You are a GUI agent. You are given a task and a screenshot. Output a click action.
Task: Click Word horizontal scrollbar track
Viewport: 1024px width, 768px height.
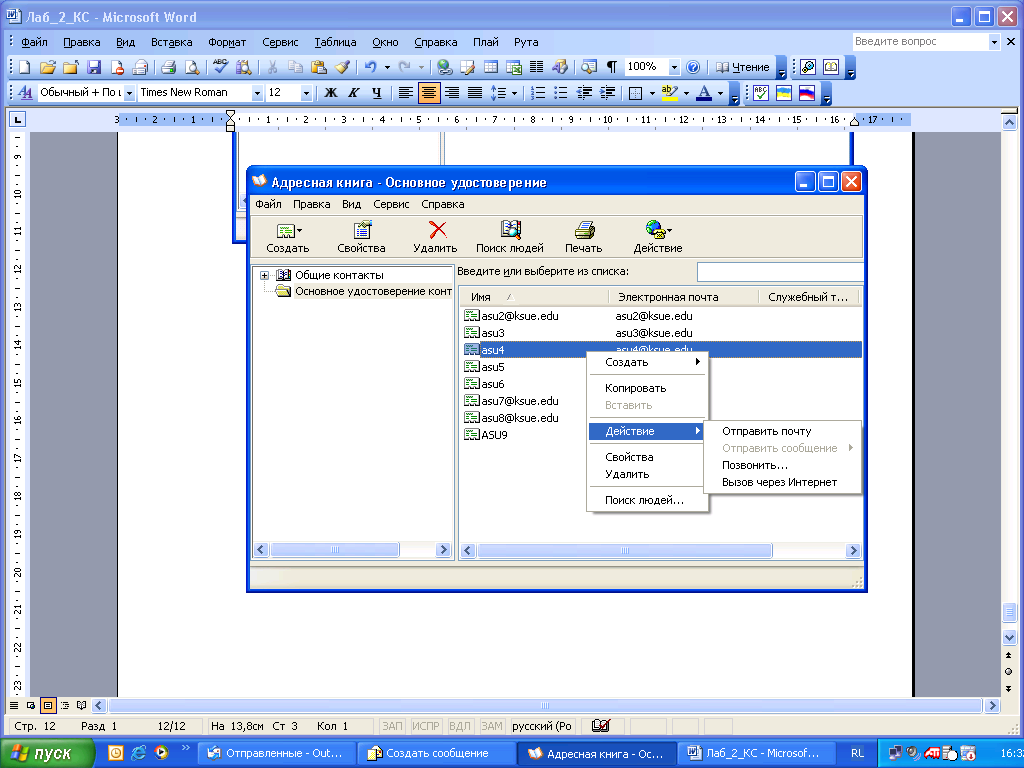[x=545, y=705]
